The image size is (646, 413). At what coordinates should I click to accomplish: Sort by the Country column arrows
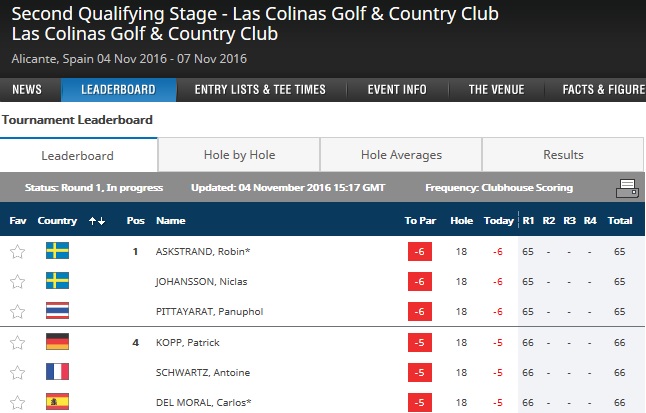coord(97,220)
